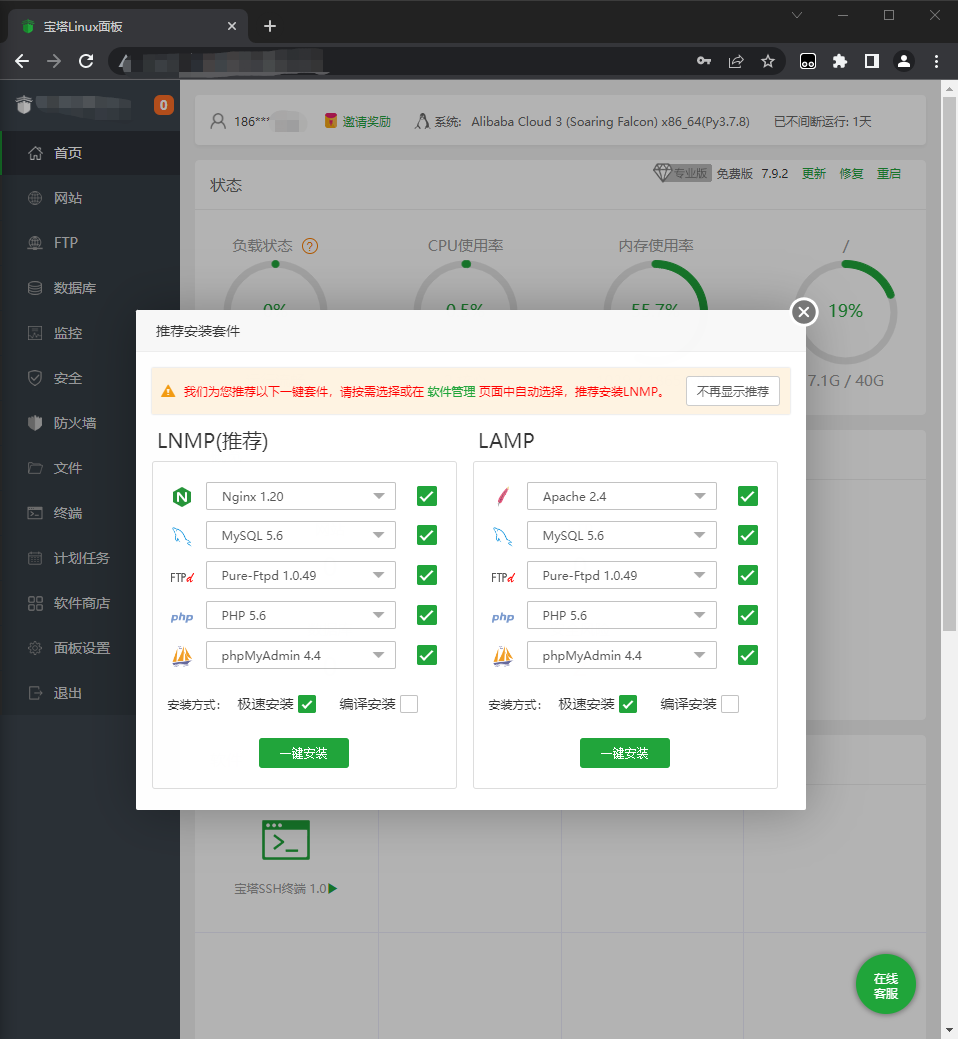Screen dimensions: 958x1039
Task: Uncheck the LNMP Pure-Ftpd checkbox
Action: click(427, 575)
